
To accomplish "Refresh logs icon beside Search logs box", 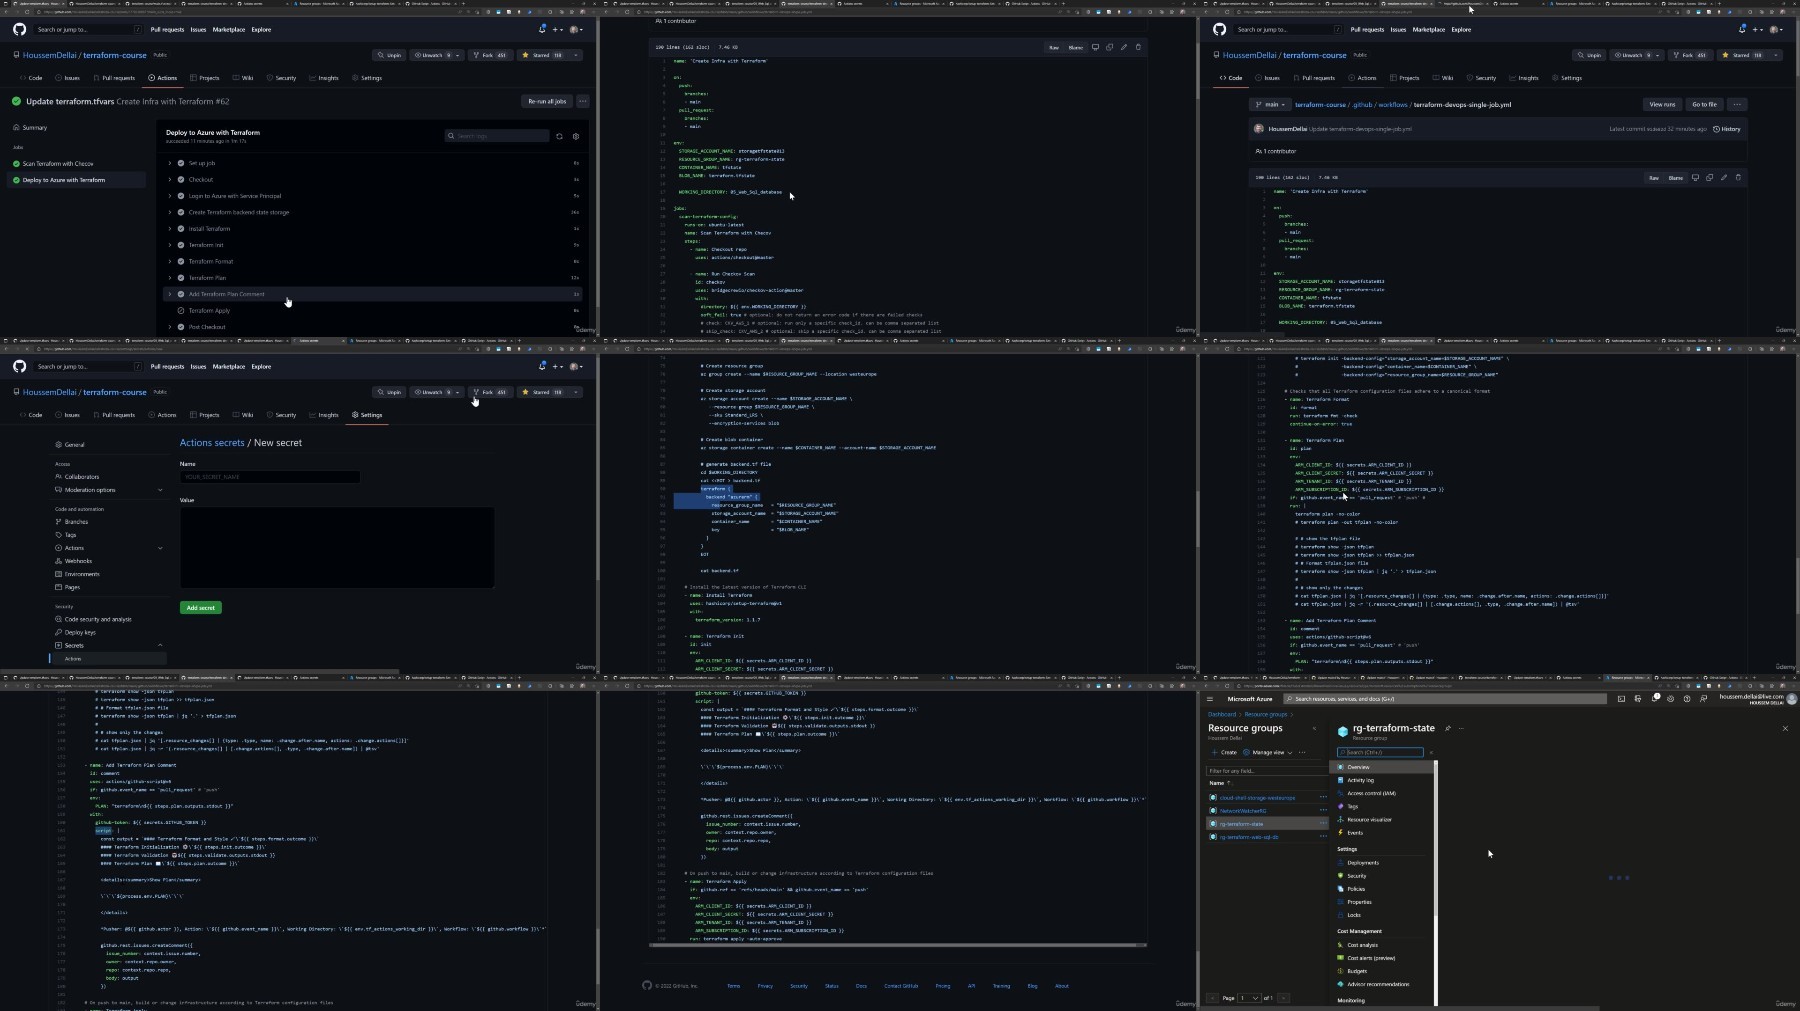I will (x=559, y=136).
